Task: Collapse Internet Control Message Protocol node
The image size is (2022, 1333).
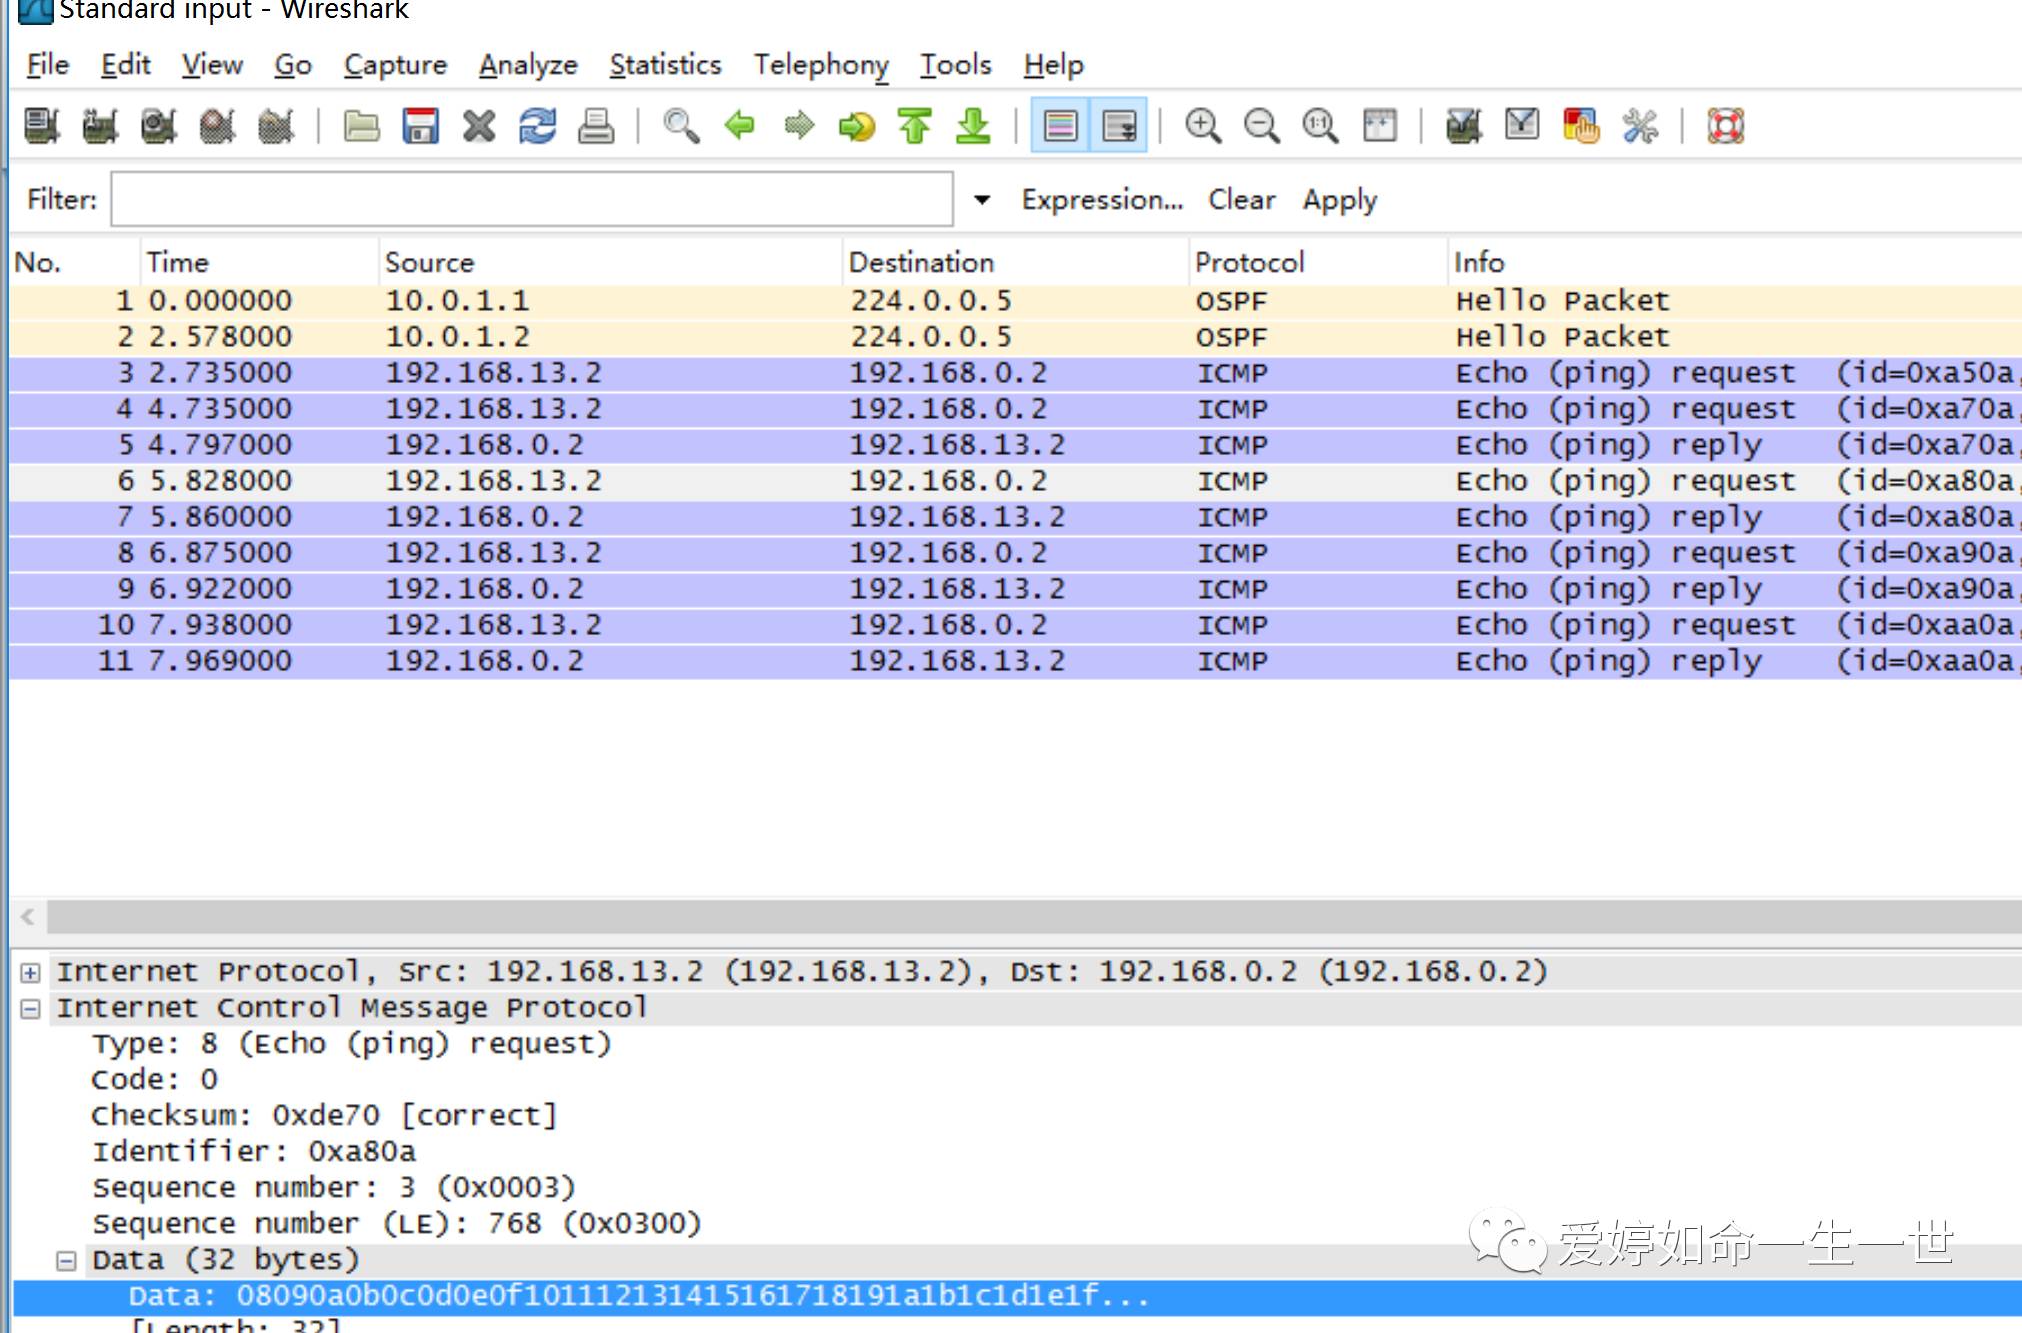Action: (x=31, y=1008)
